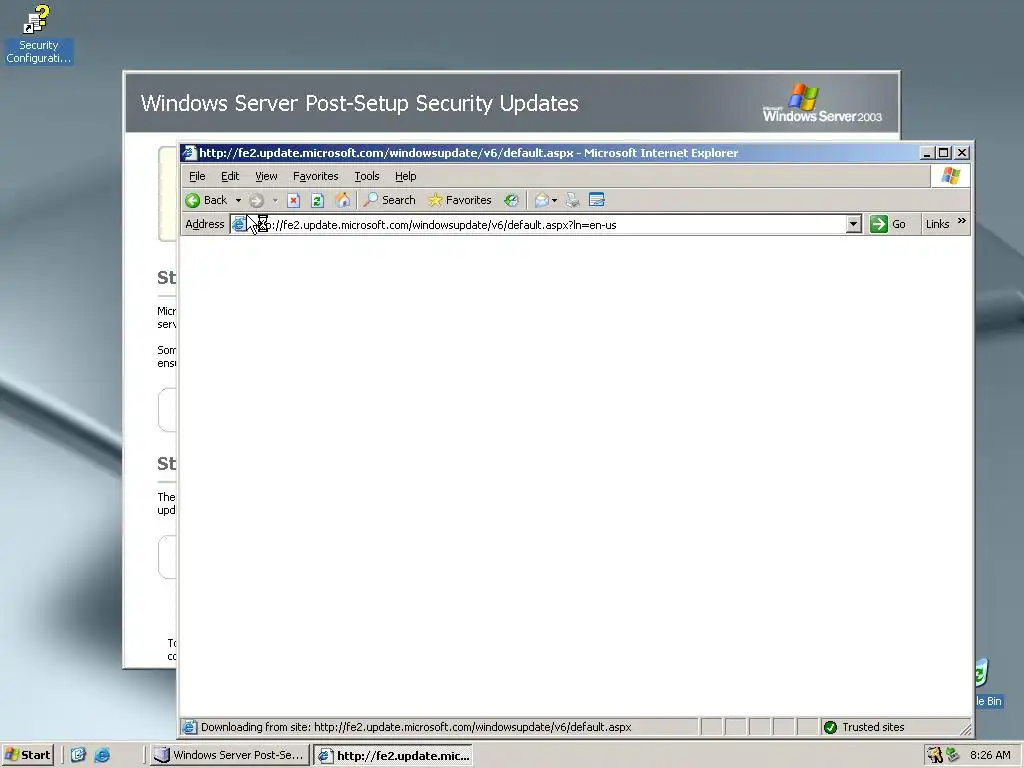Click the status bar download page icon

(x=189, y=728)
